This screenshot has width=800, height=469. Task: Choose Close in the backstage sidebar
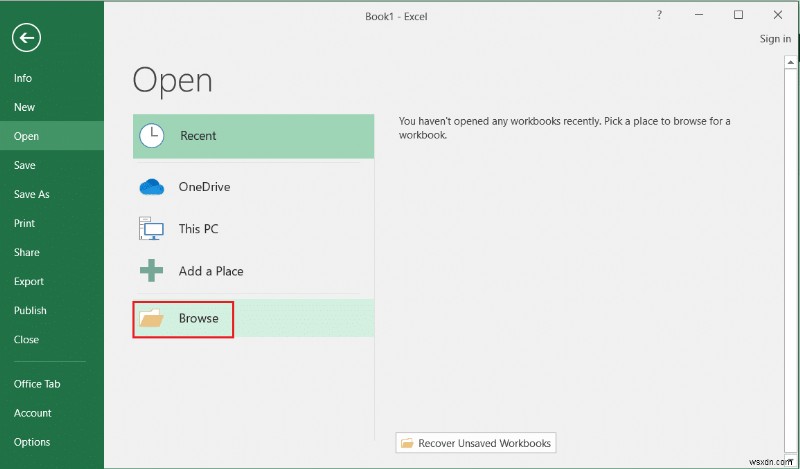[26, 340]
